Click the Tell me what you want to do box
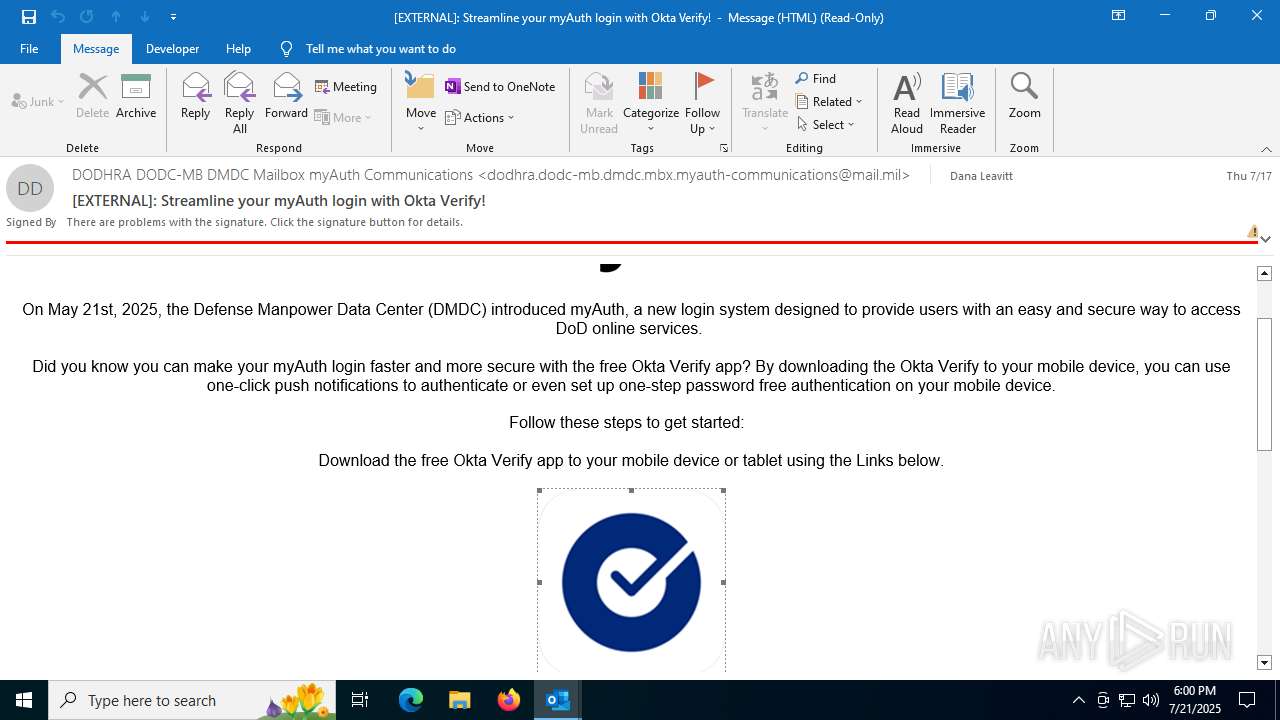The height and width of the screenshot is (720, 1280). click(380, 49)
